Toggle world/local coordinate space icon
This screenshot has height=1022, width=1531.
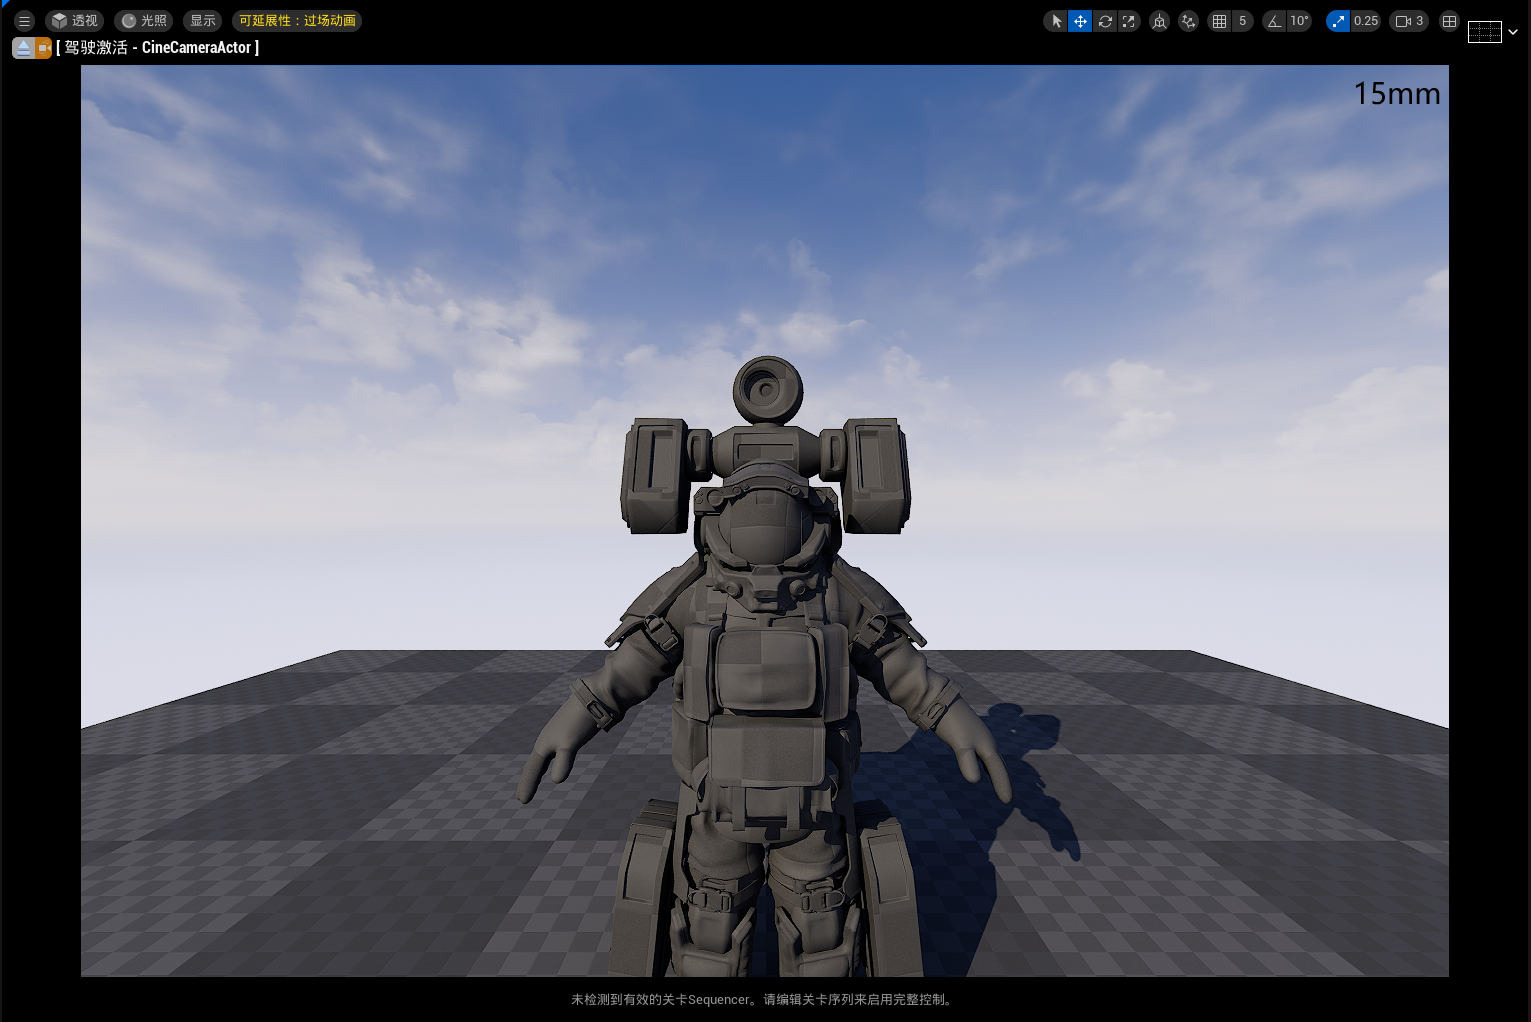tap(1159, 21)
